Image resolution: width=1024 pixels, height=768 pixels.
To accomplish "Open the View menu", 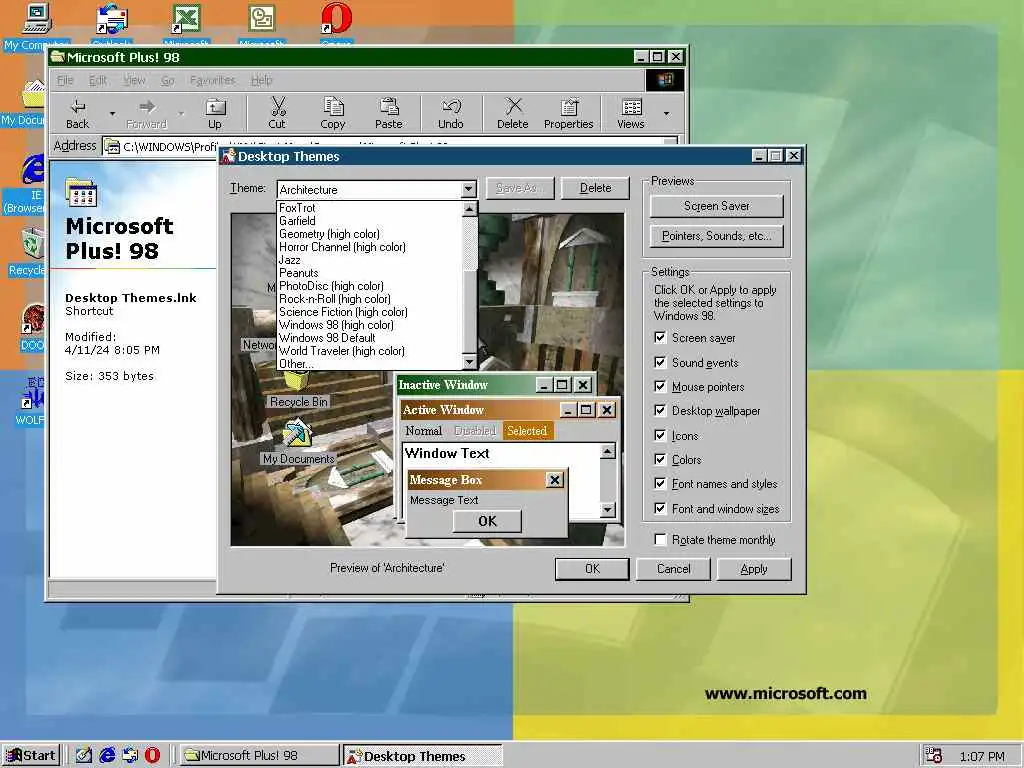I will 135,80.
